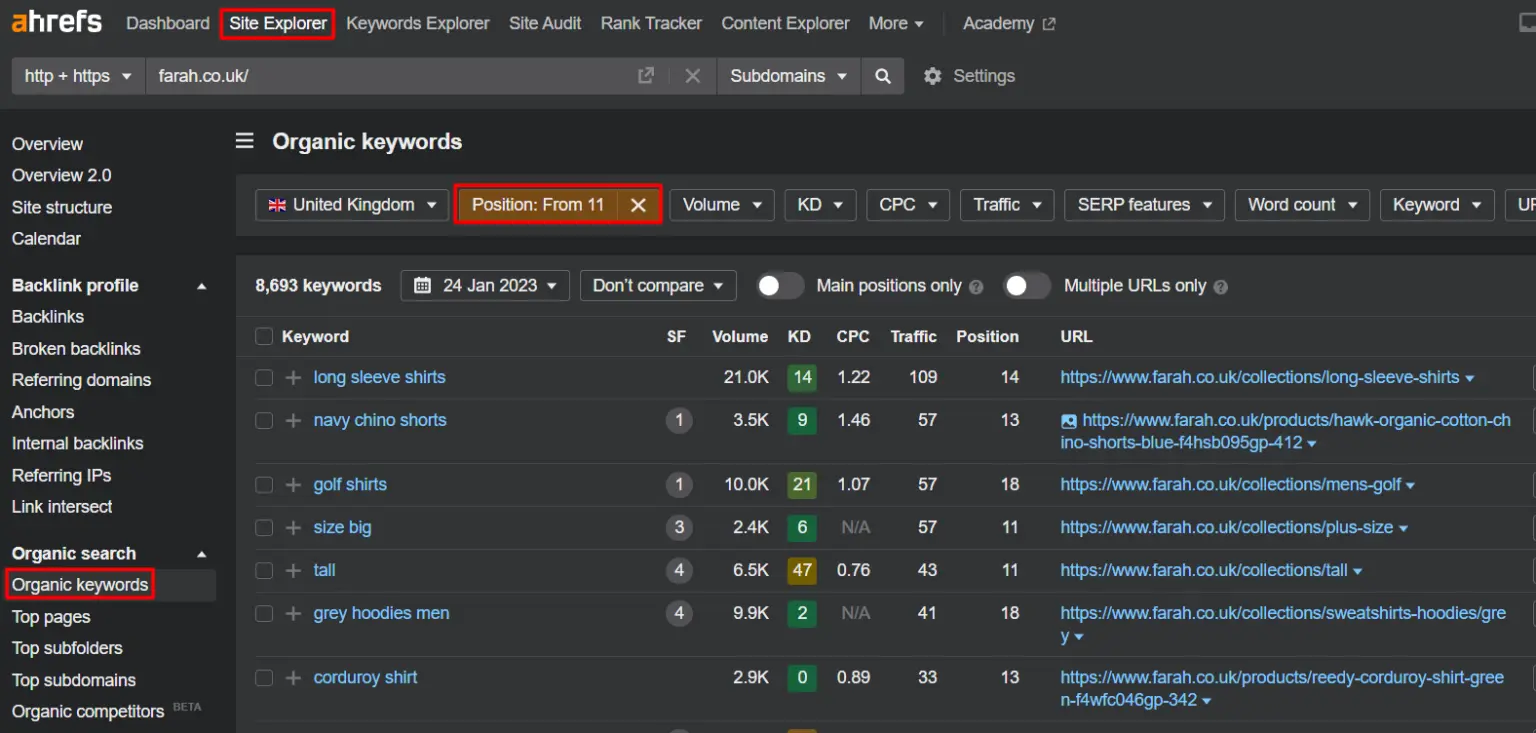Screen dimensions: 1536x733
Task: Select Backlinks in the sidebar
Action: tap(48, 317)
